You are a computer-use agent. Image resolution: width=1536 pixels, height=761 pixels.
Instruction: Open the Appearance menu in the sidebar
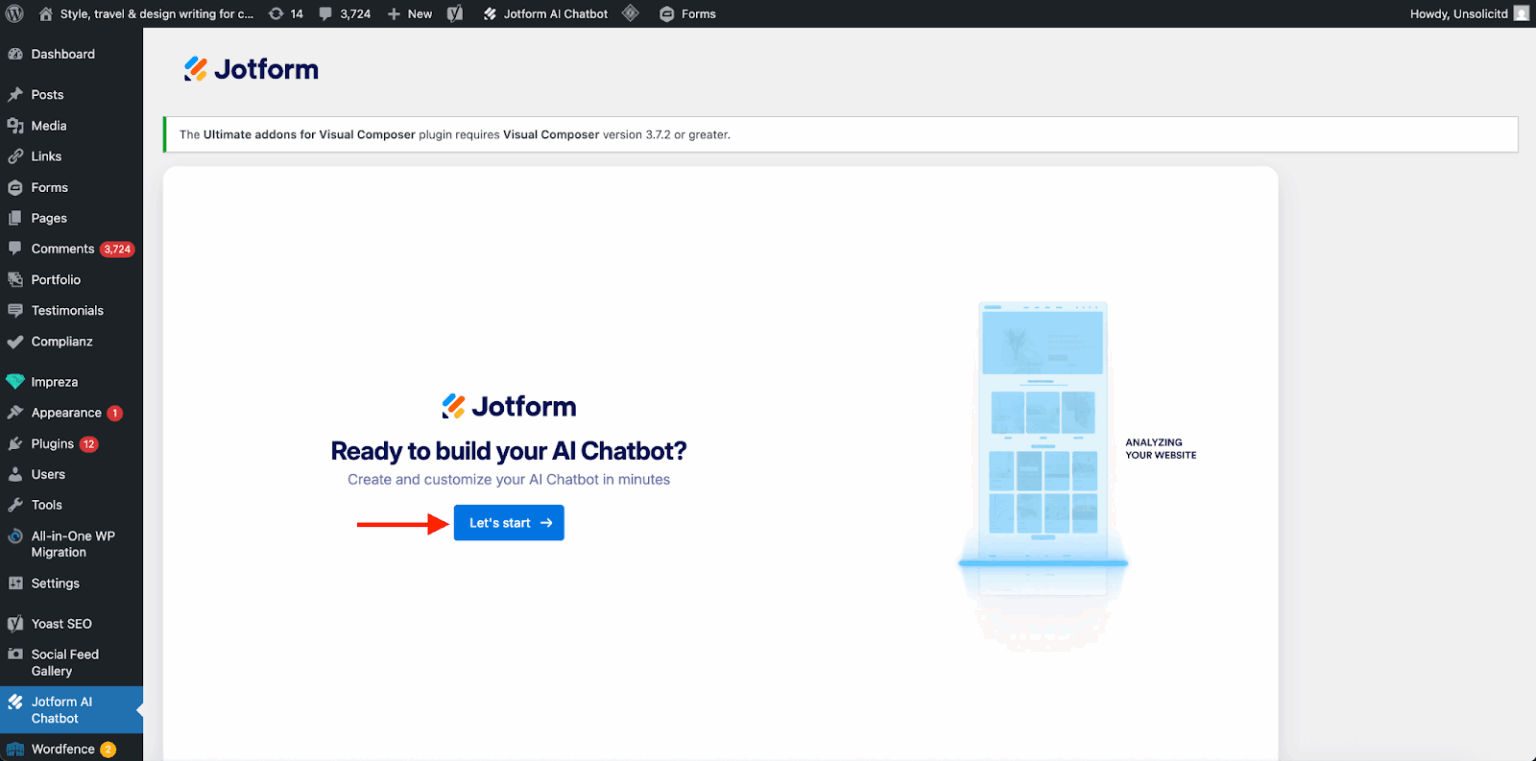pyautogui.click(x=65, y=412)
